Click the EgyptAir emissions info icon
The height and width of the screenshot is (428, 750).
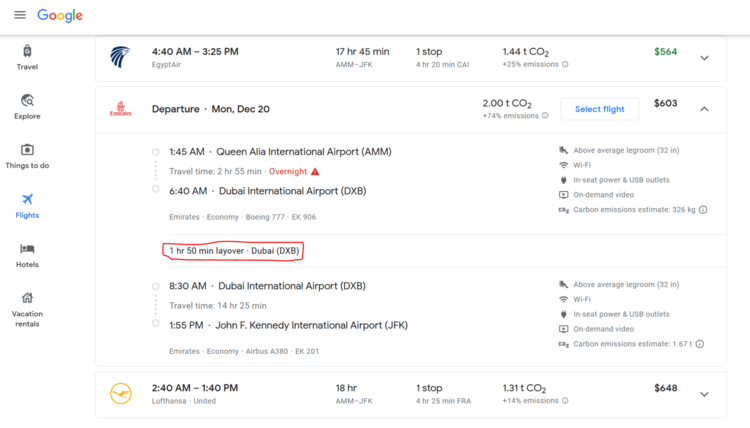[x=565, y=65]
